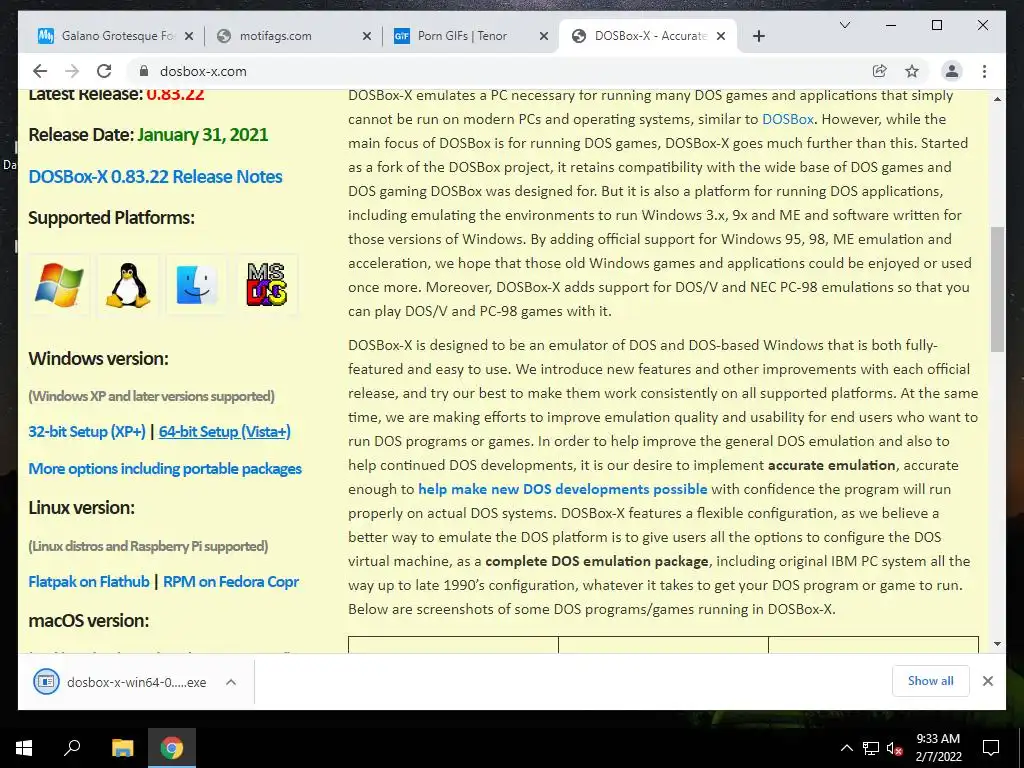Click the browser forward arrow
Screen dimensions: 1024x768
tap(72, 71)
